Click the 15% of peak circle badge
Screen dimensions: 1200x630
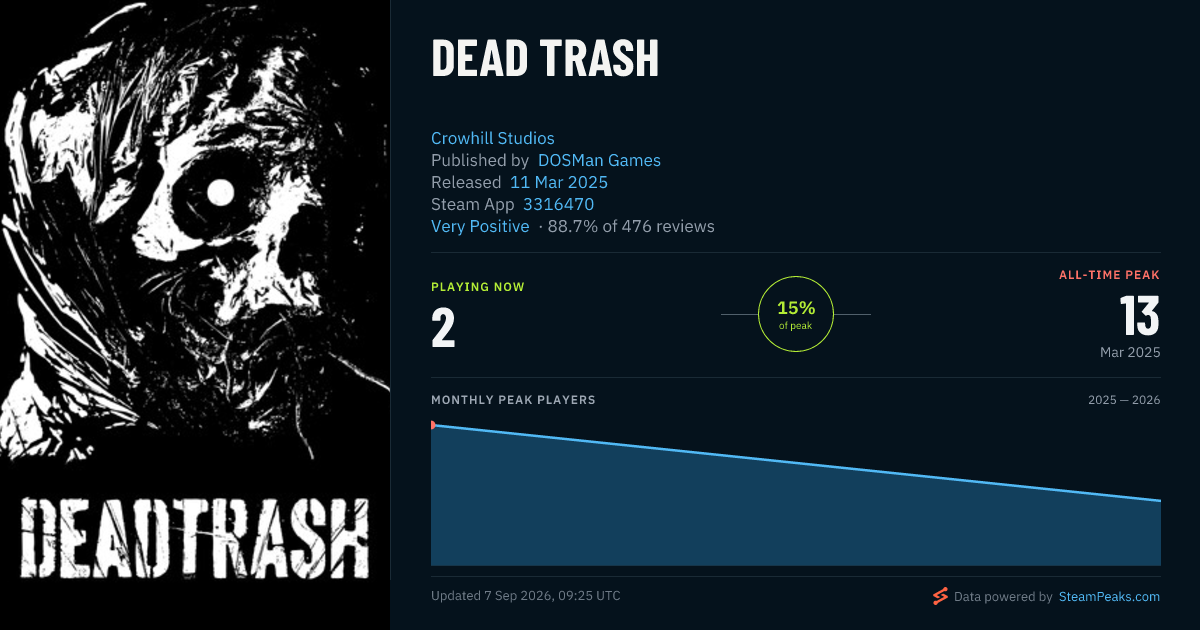(796, 314)
